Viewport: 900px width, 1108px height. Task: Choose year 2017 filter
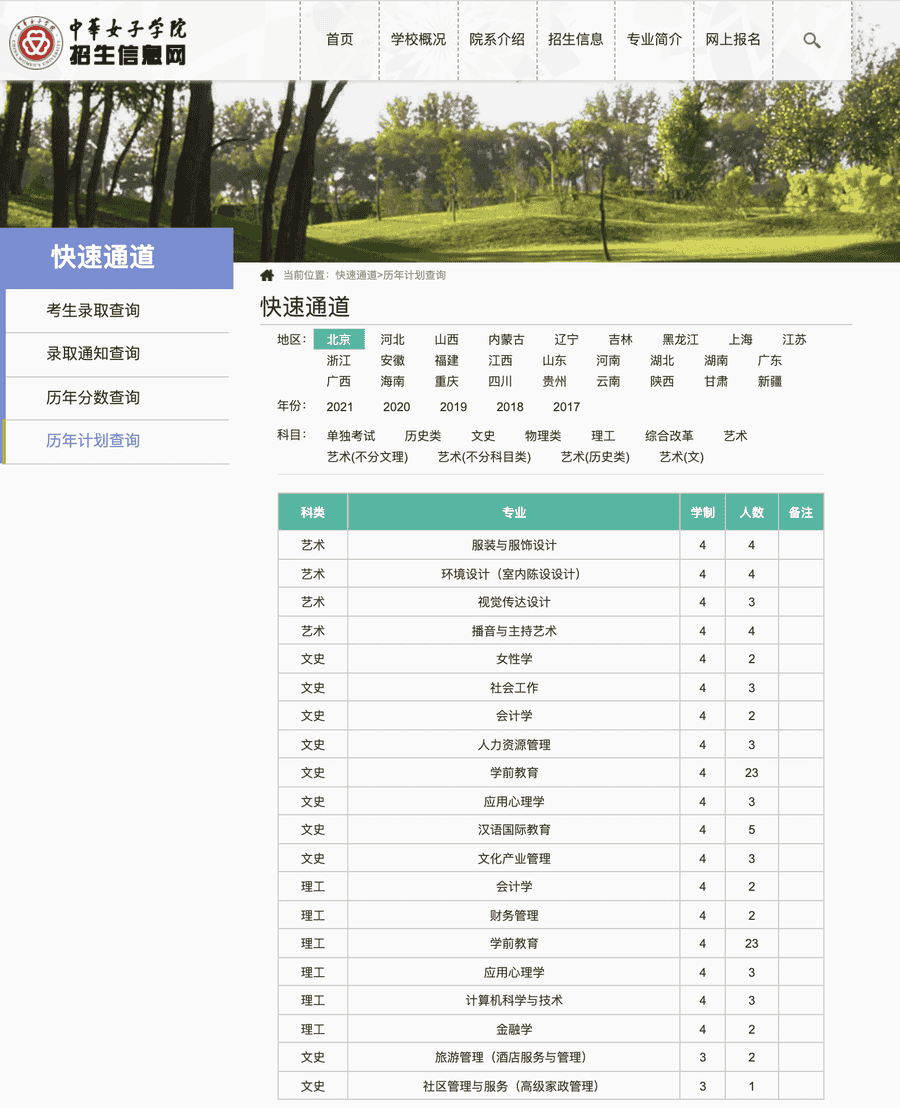coord(566,407)
